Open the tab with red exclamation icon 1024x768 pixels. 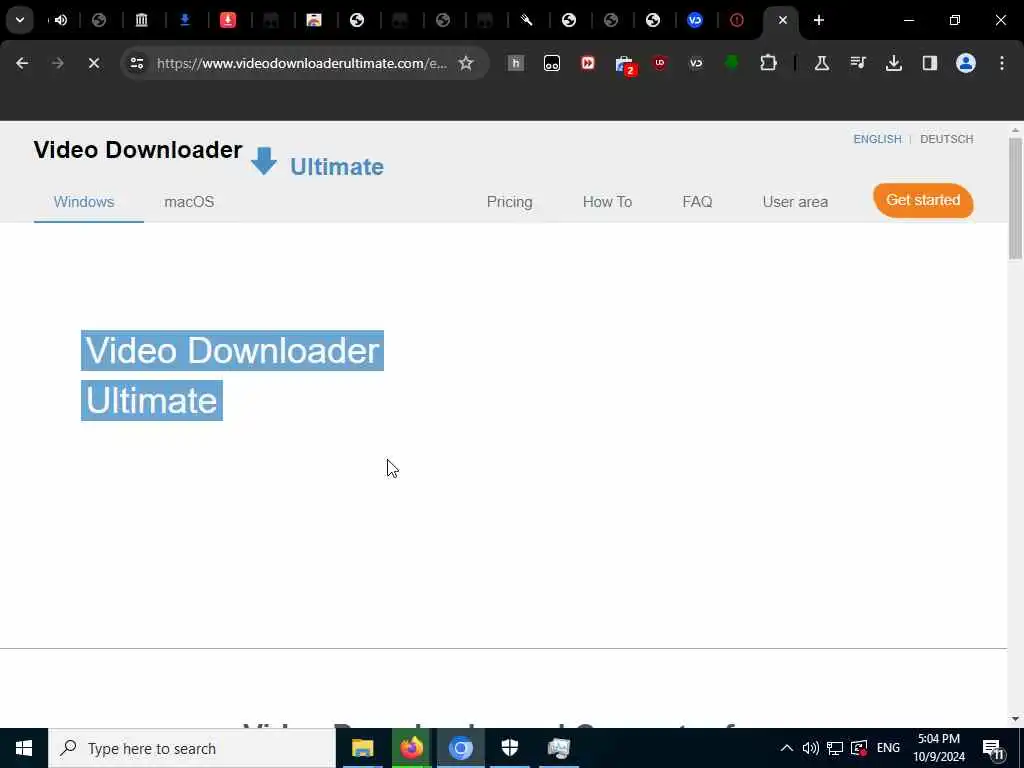737,20
